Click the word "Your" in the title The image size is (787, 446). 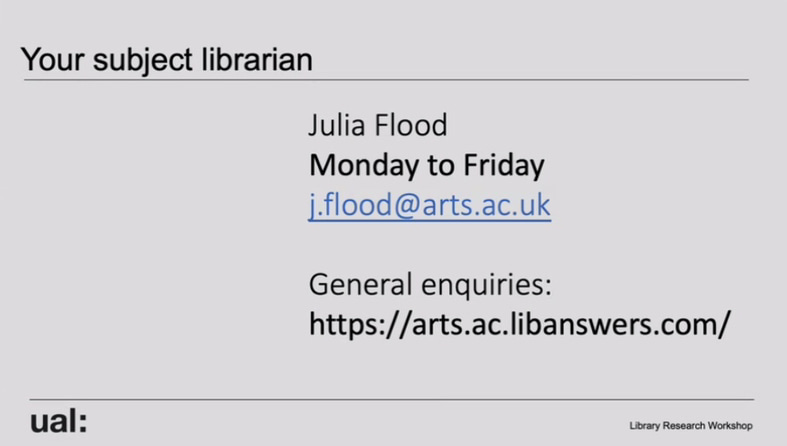point(52,59)
